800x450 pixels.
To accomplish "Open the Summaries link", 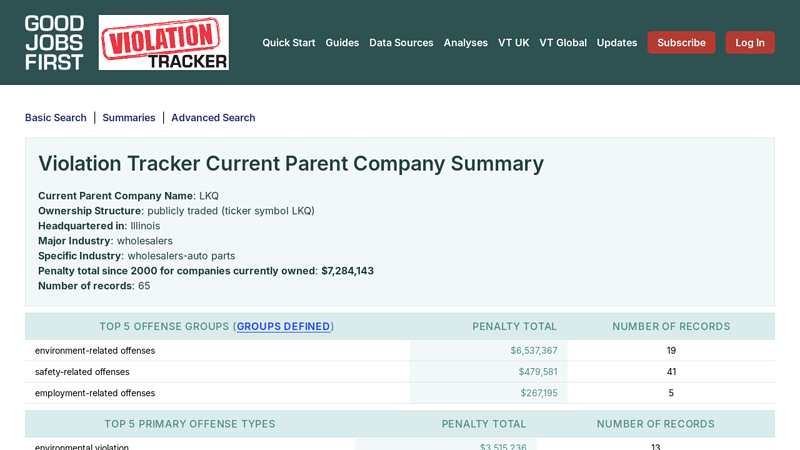I will pos(129,118).
